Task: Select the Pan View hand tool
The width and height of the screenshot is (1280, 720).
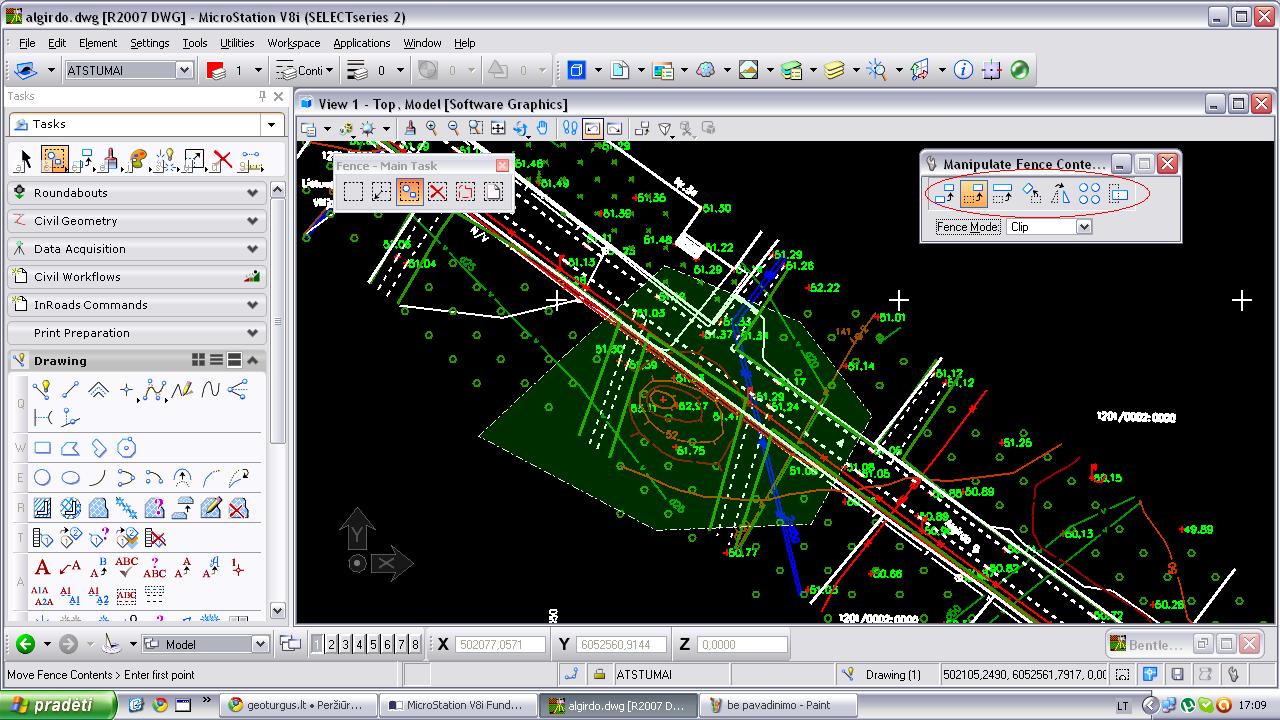Action: (x=542, y=128)
